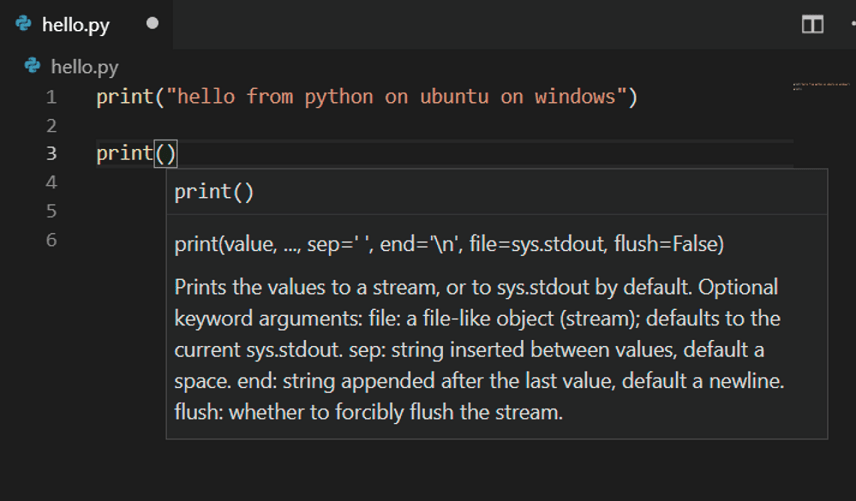Click the Python icon in the breadcrumb
This screenshot has width=856, height=501.
(33, 66)
